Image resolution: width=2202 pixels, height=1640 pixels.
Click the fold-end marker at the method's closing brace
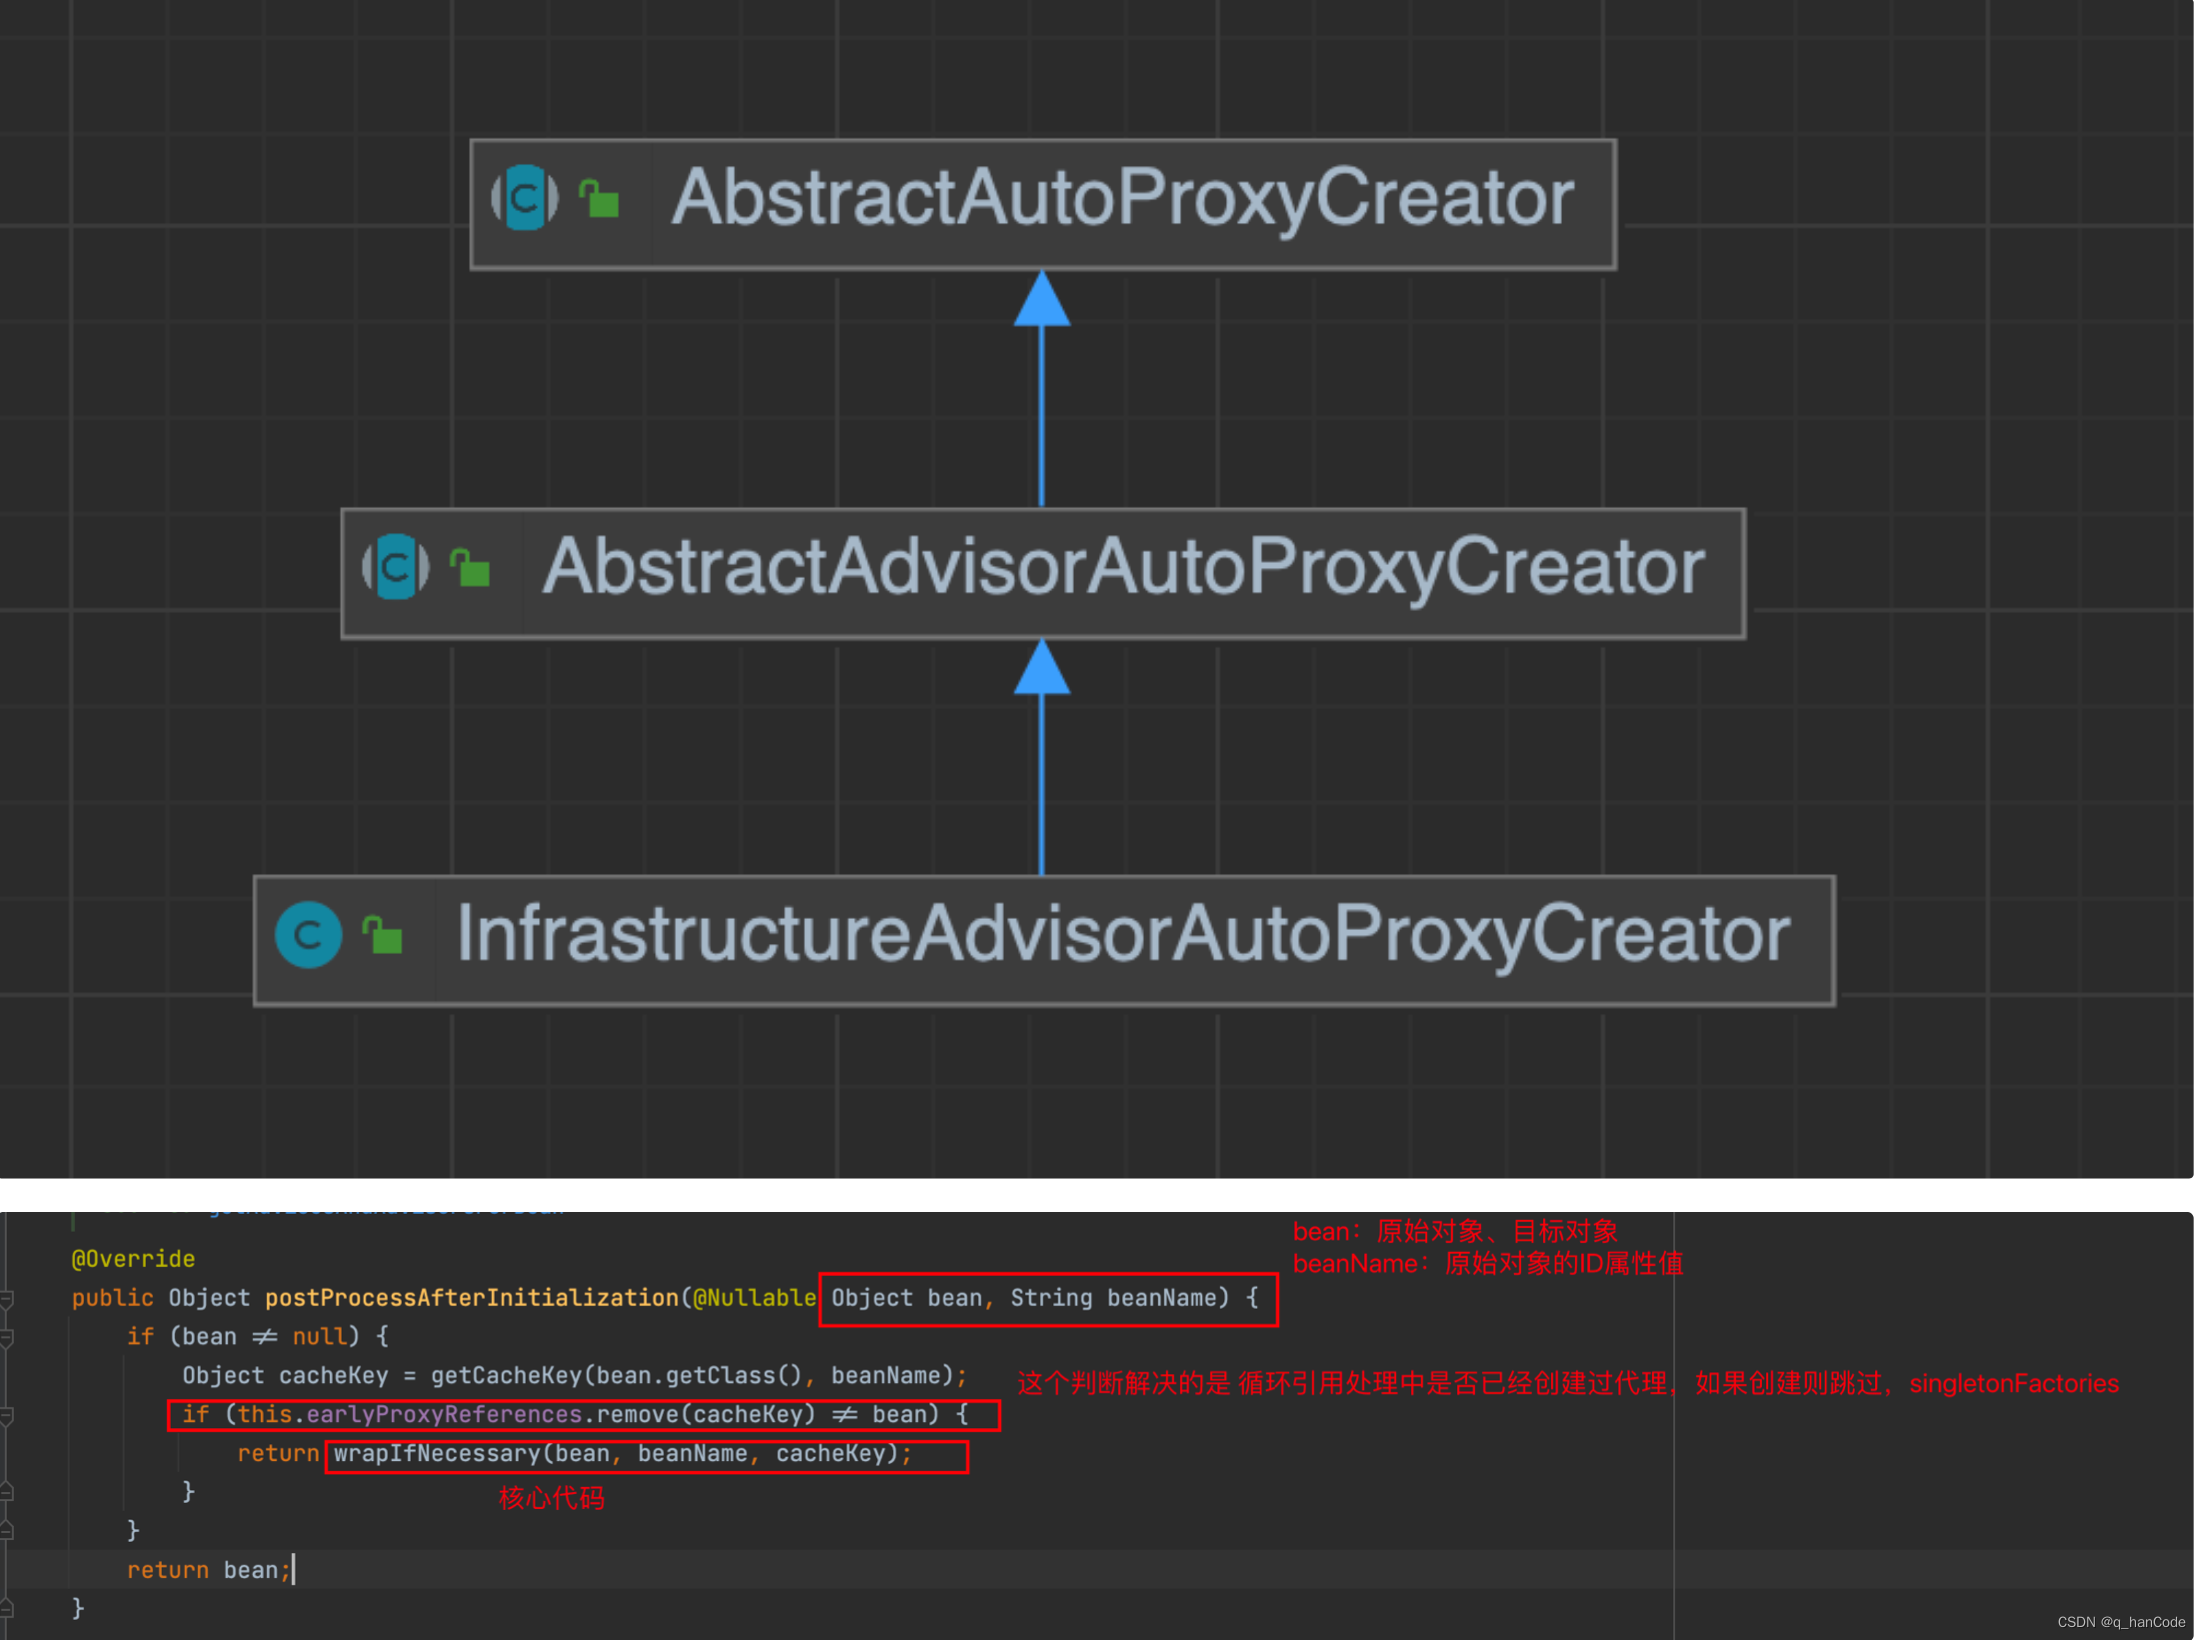click(7, 1609)
